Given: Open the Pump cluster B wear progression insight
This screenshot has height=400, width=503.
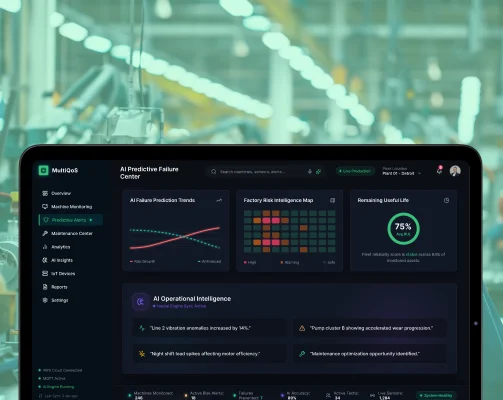Looking at the screenshot, I should 370,328.
